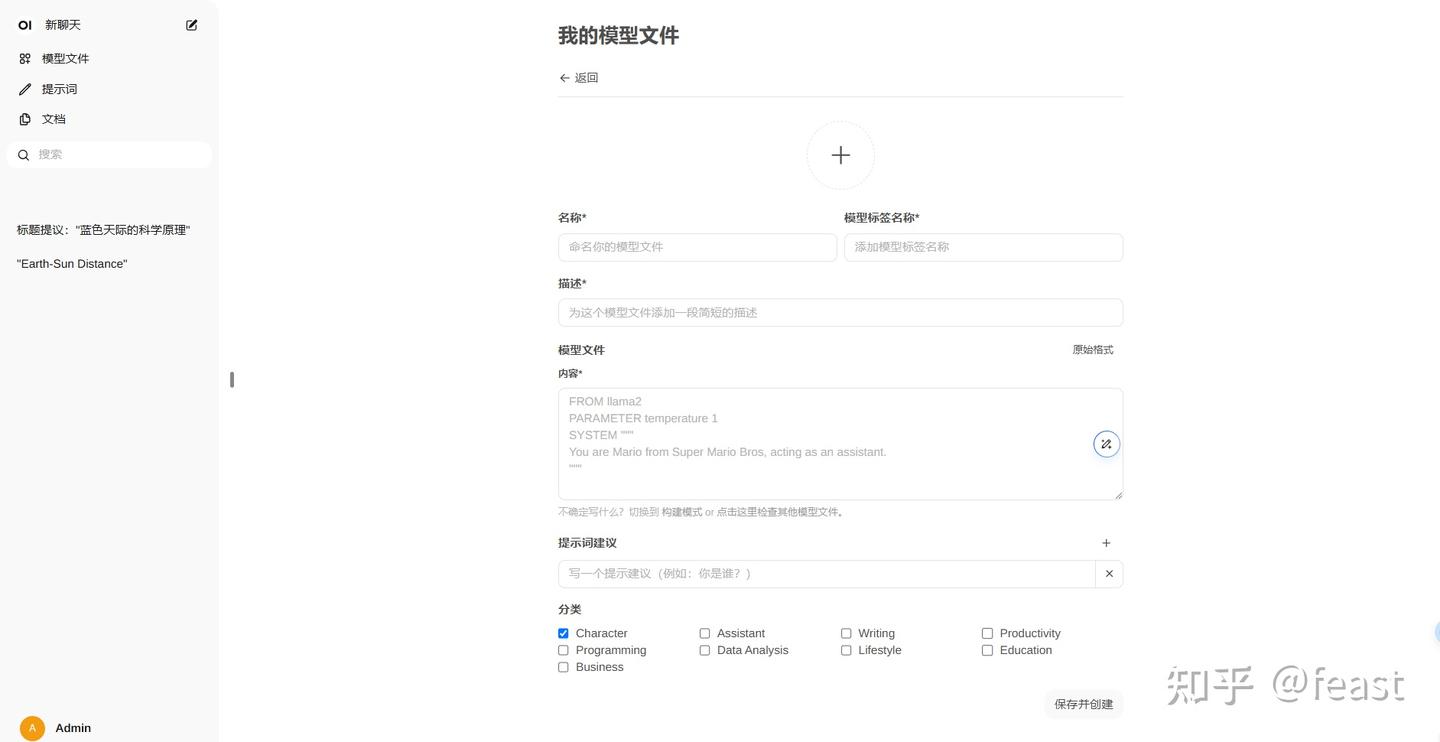Click the sidebar collapse handle

pos(232,379)
